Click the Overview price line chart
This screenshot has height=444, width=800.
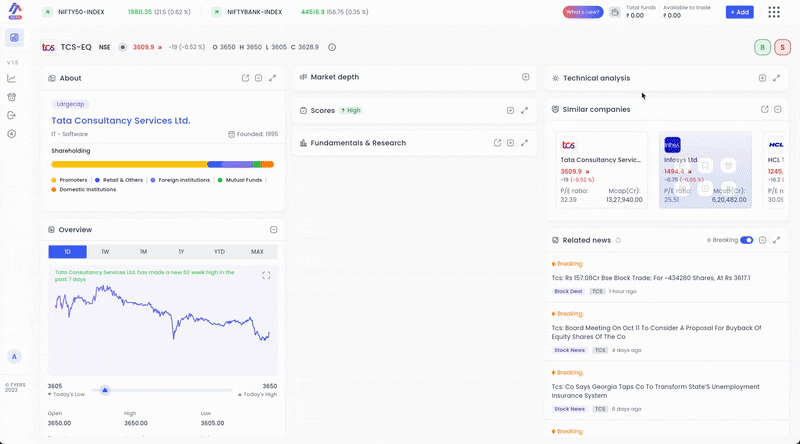tap(163, 312)
